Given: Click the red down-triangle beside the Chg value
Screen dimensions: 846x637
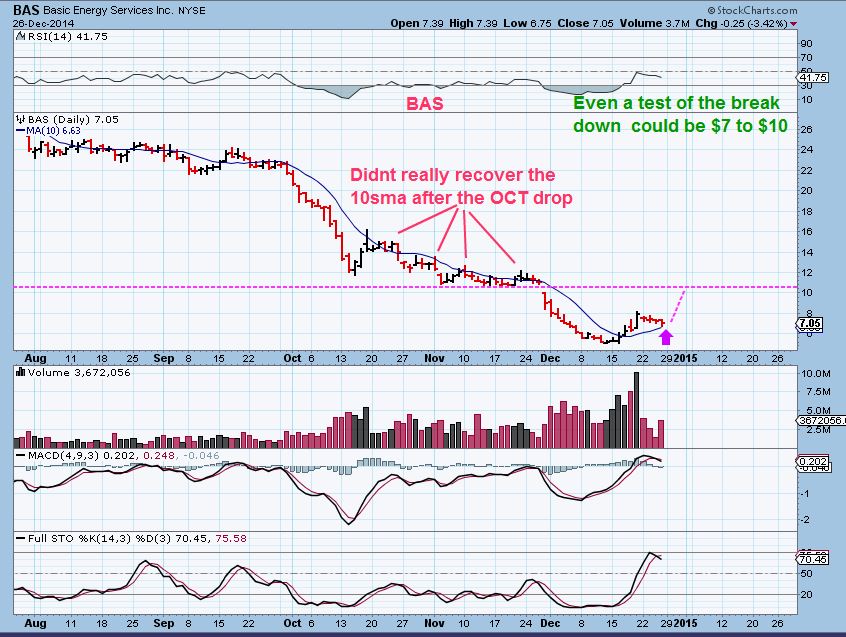Looking at the screenshot, I should point(794,24).
